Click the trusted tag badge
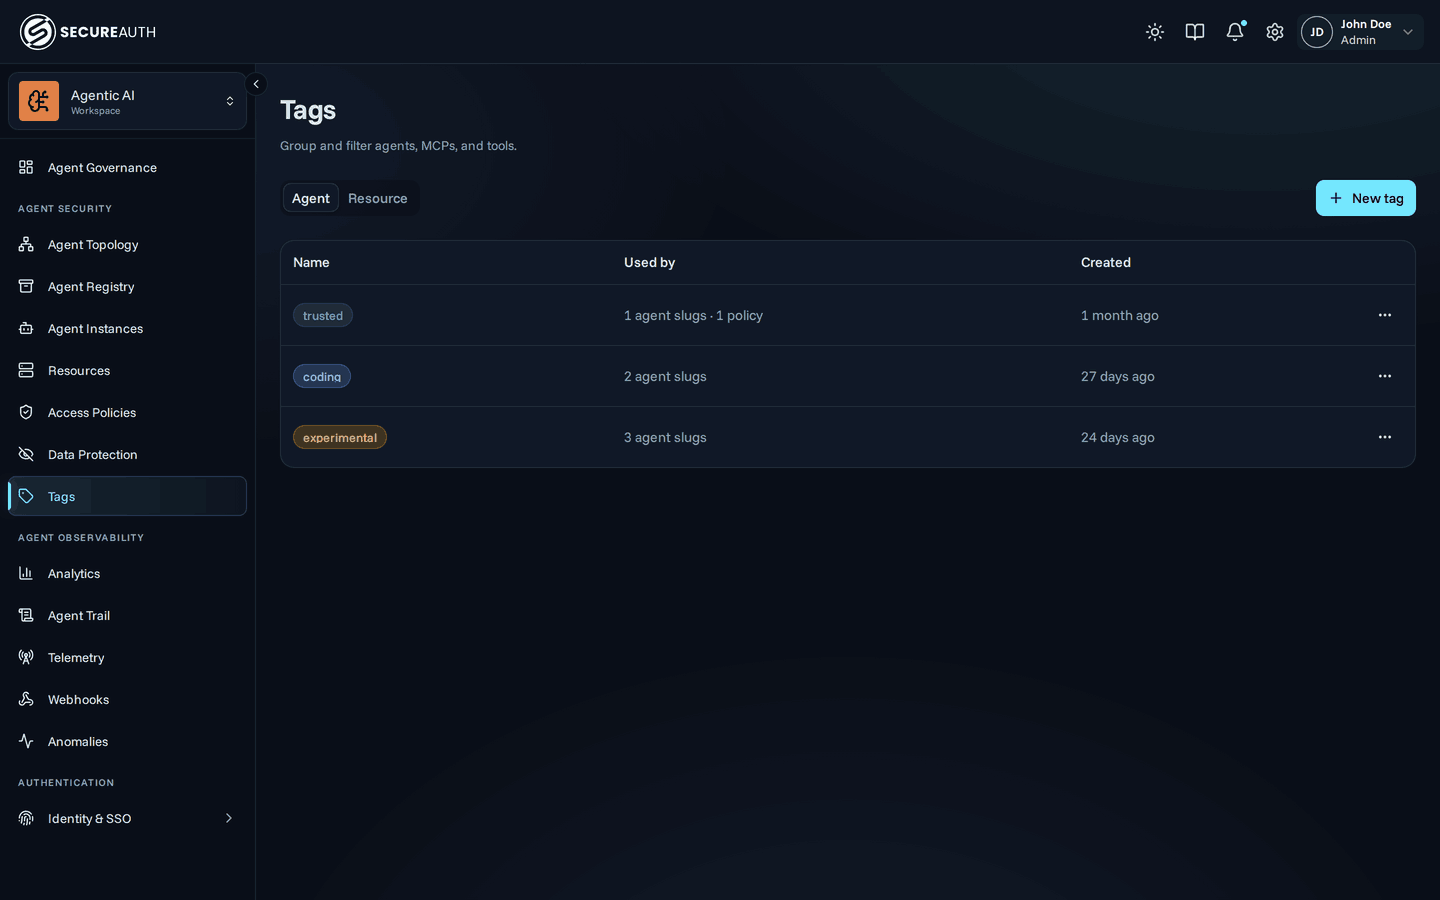 tap(323, 315)
